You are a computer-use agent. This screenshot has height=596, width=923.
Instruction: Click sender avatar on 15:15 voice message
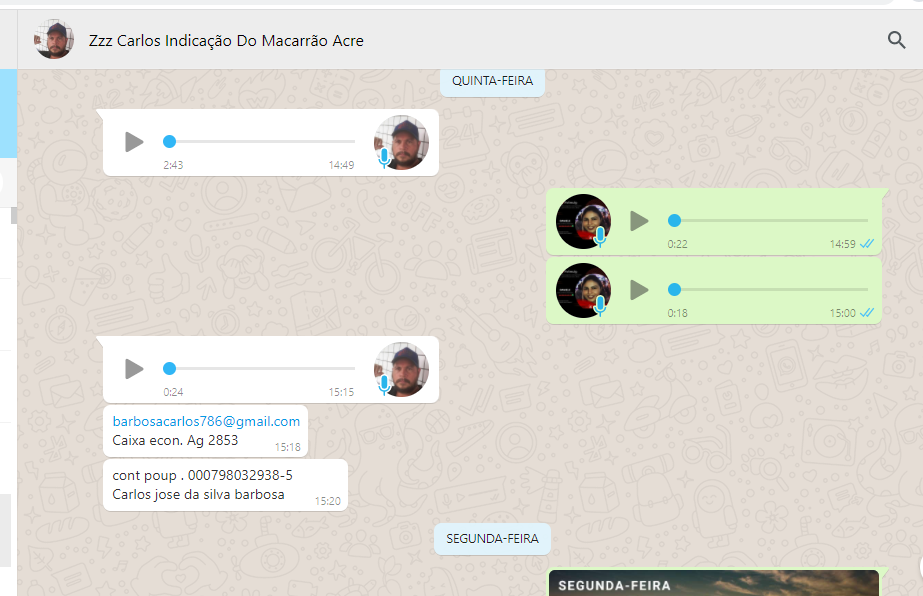pyautogui.click(x=401, y=369)
